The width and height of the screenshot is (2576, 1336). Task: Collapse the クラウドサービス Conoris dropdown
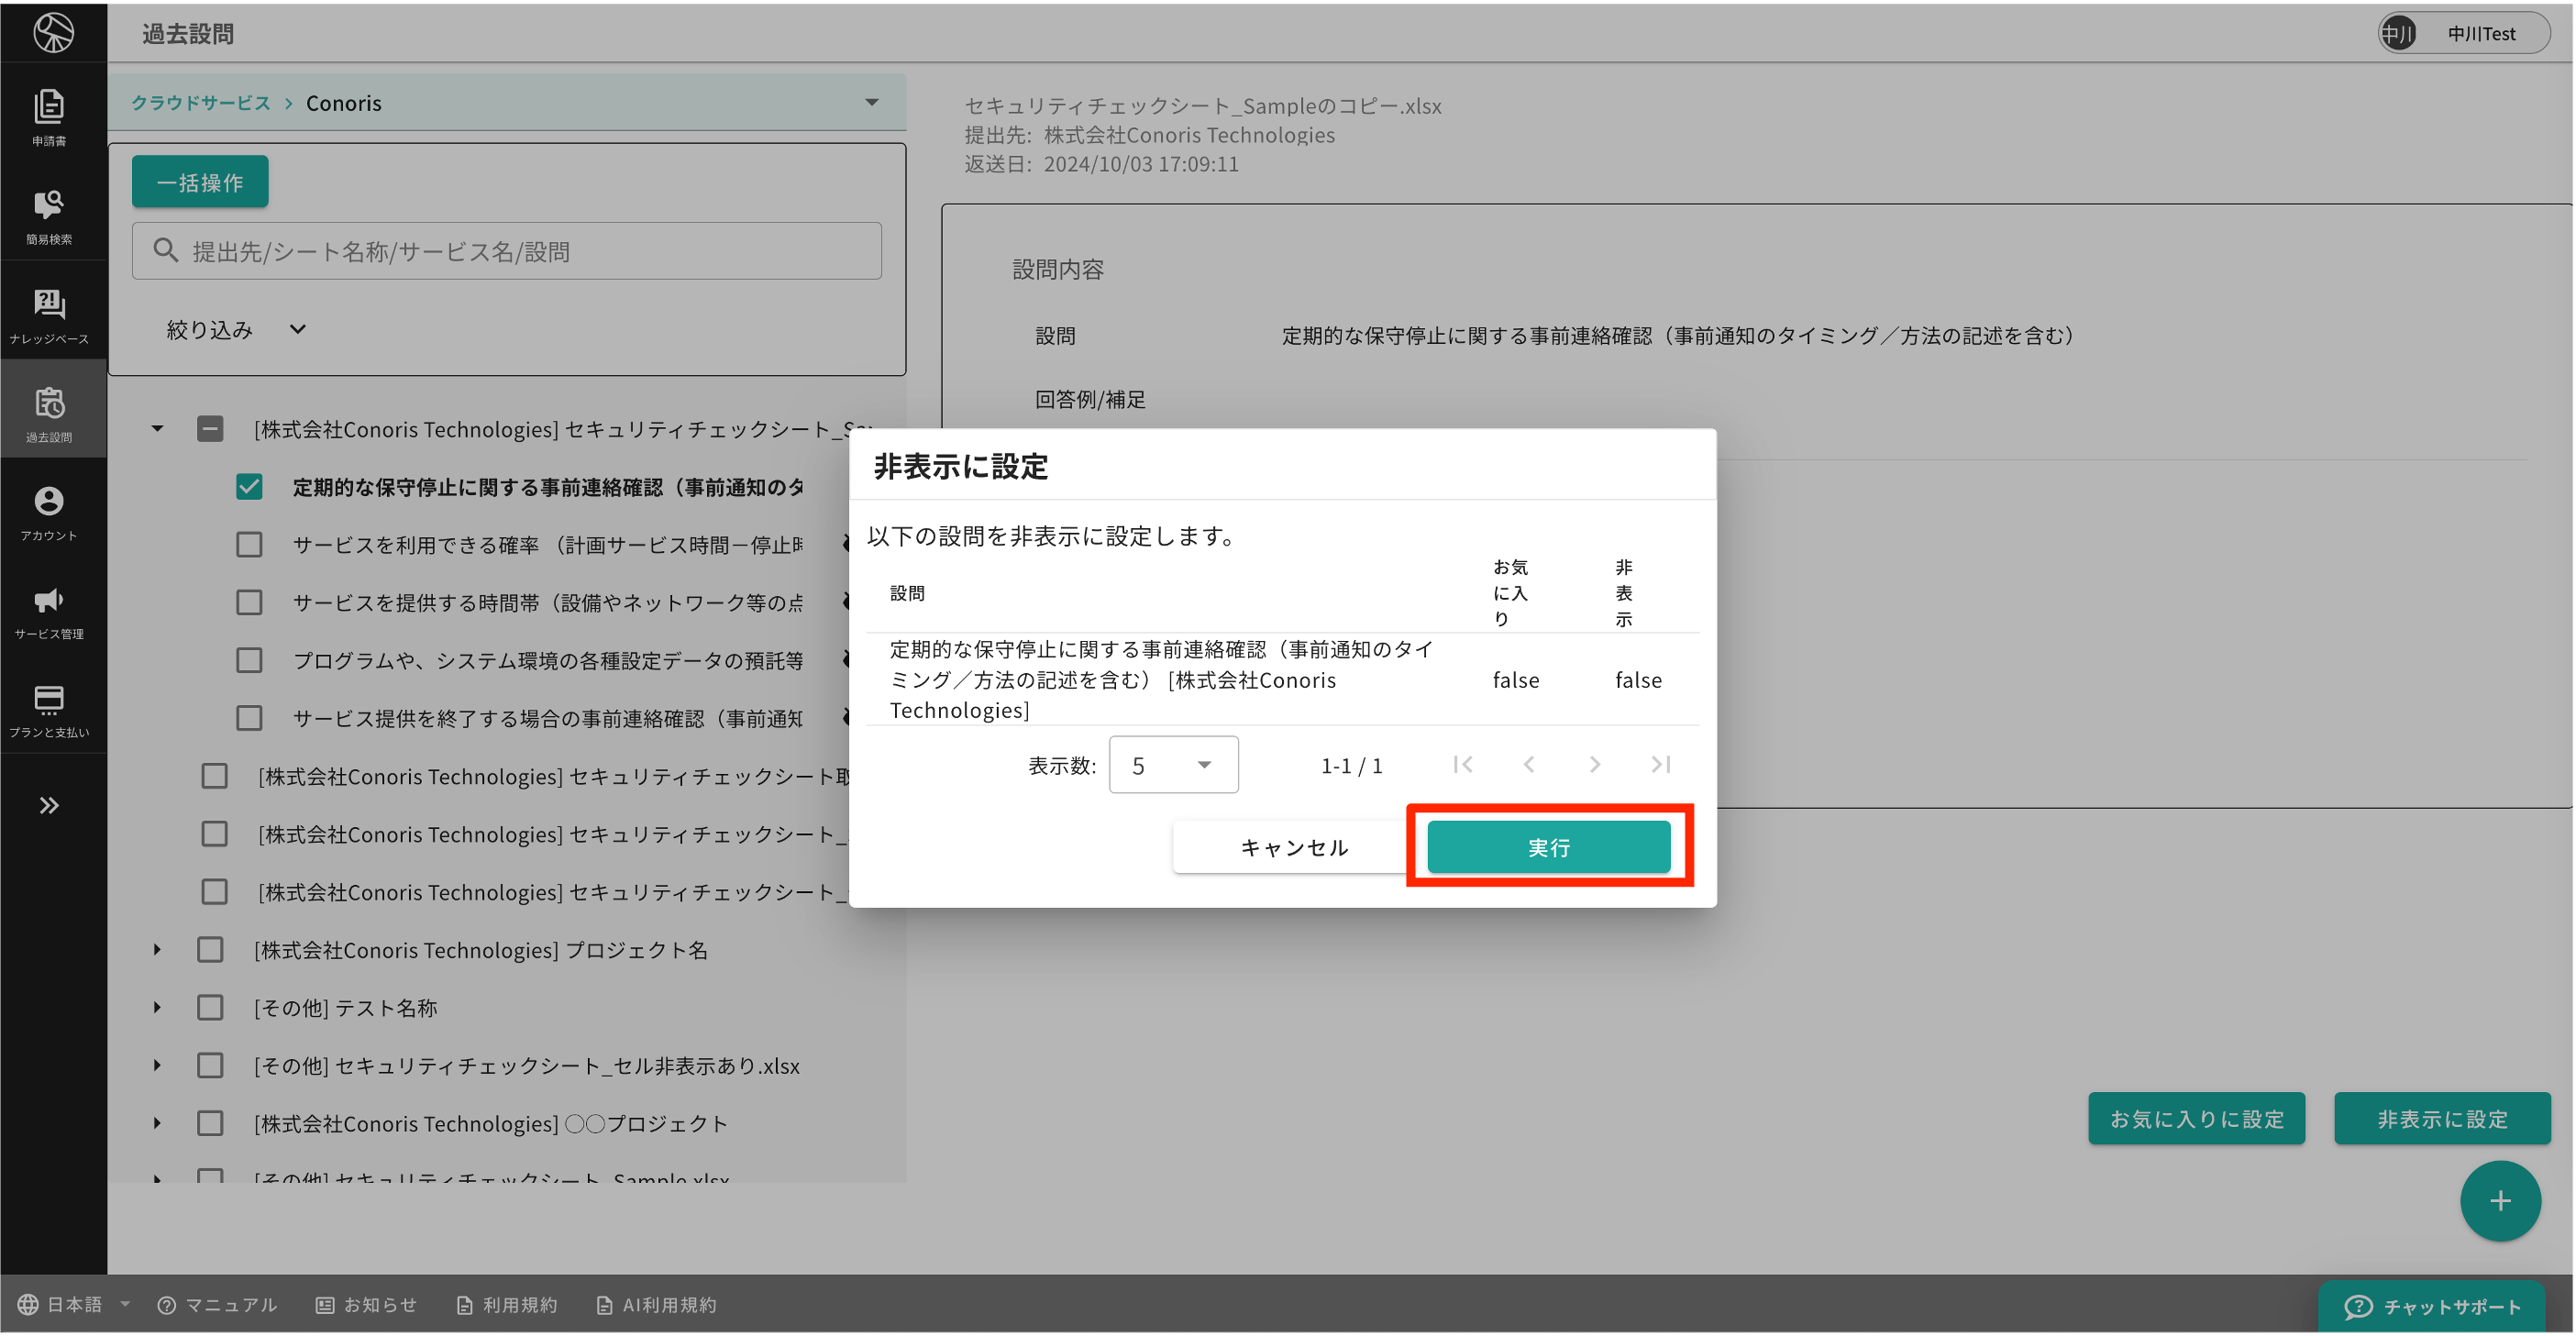pos(870,102)
